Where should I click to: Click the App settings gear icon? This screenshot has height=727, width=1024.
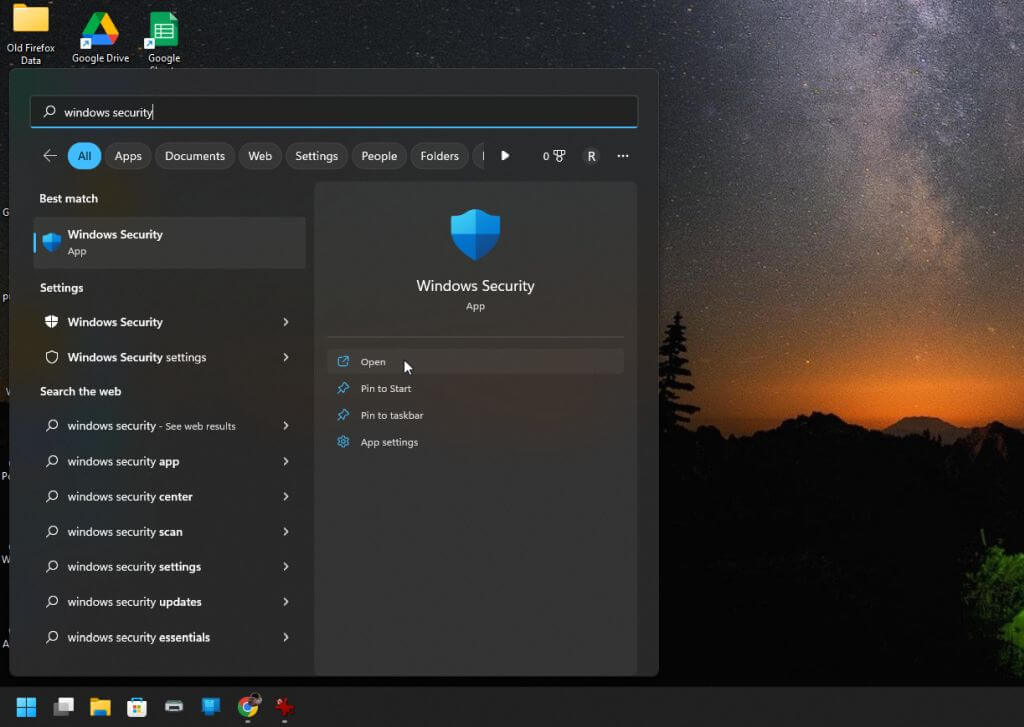[343, 442]
